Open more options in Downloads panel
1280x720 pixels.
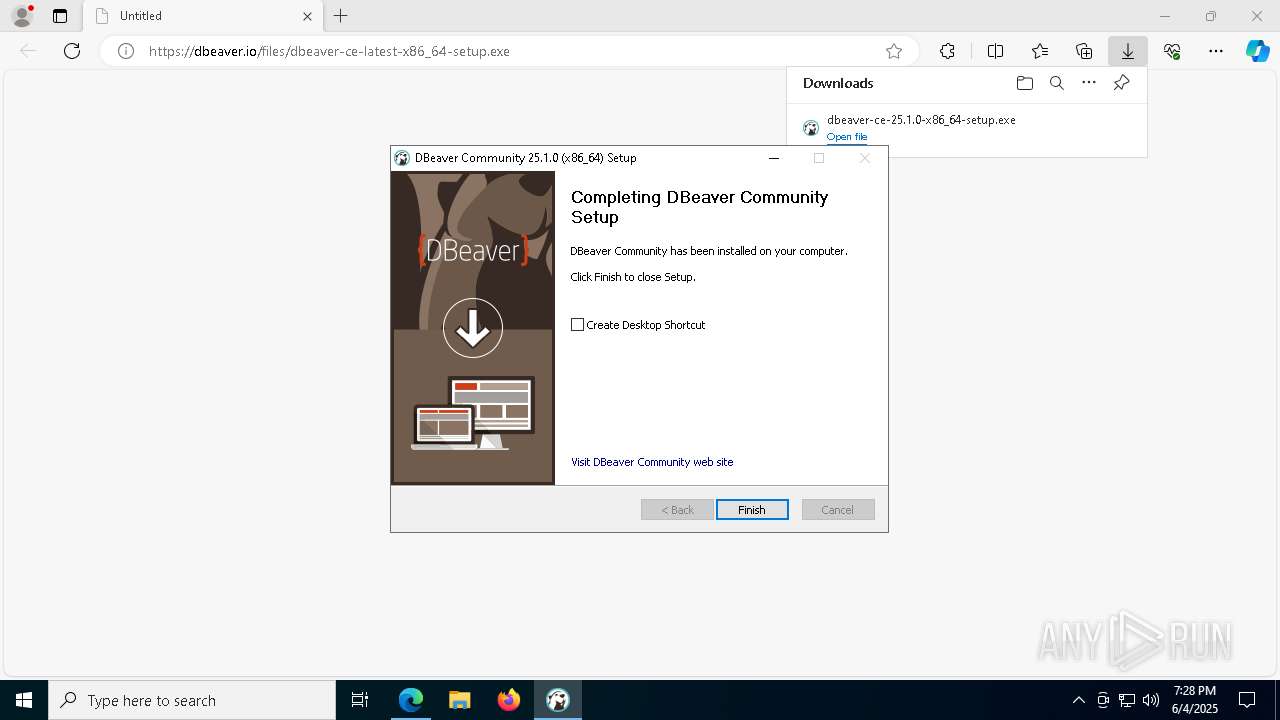click(1089, 83)
